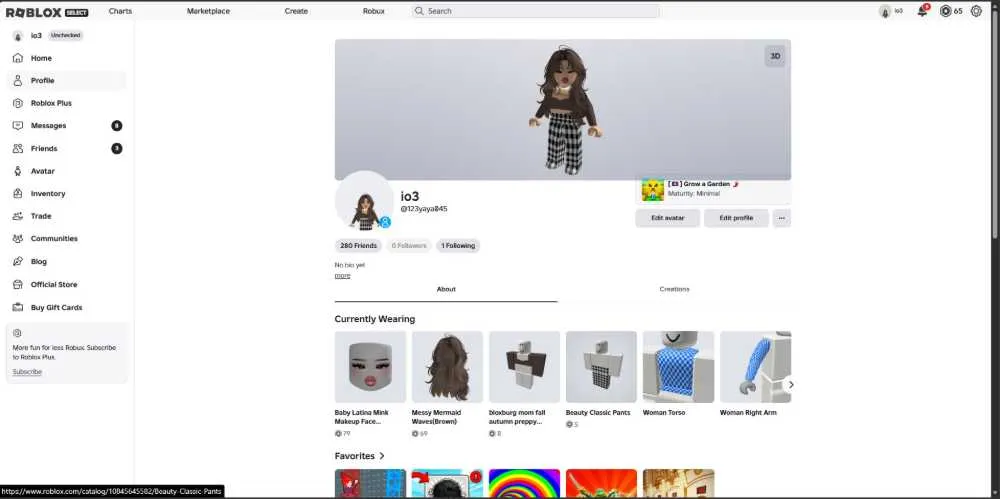
Task: Open the rainbow favorite game thumbnail
Action: click(524, 483)
